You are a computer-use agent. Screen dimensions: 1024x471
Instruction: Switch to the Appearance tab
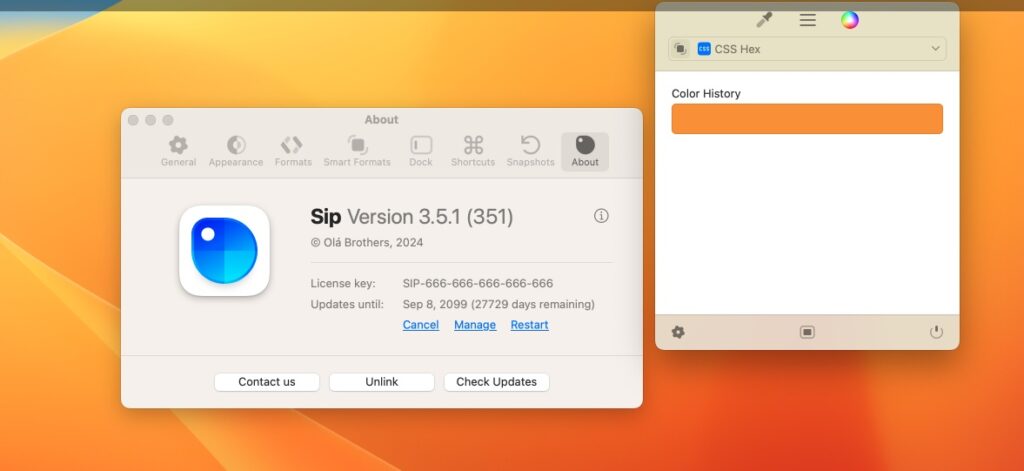[x=236, y=152]
